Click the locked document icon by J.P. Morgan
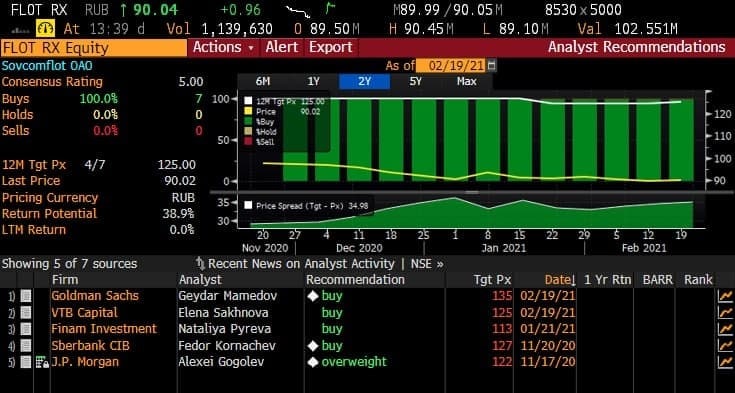This screenshot has width=735, height=393. [x=42, y=362]
